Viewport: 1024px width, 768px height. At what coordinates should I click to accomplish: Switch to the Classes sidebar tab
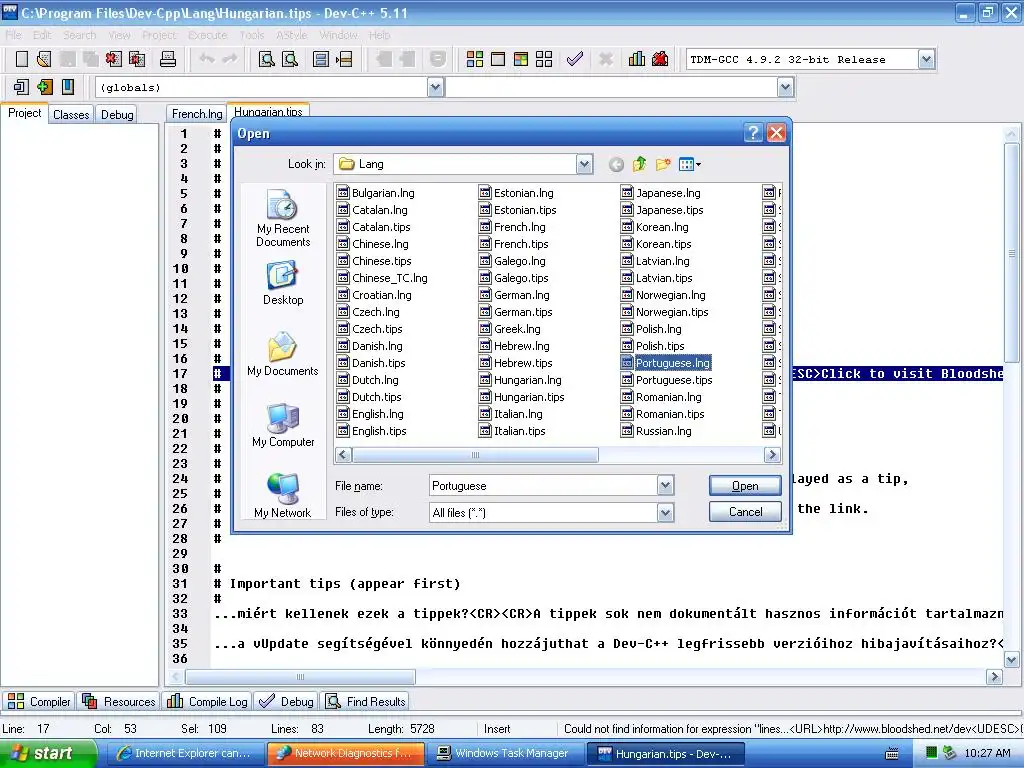click(71, 114)
